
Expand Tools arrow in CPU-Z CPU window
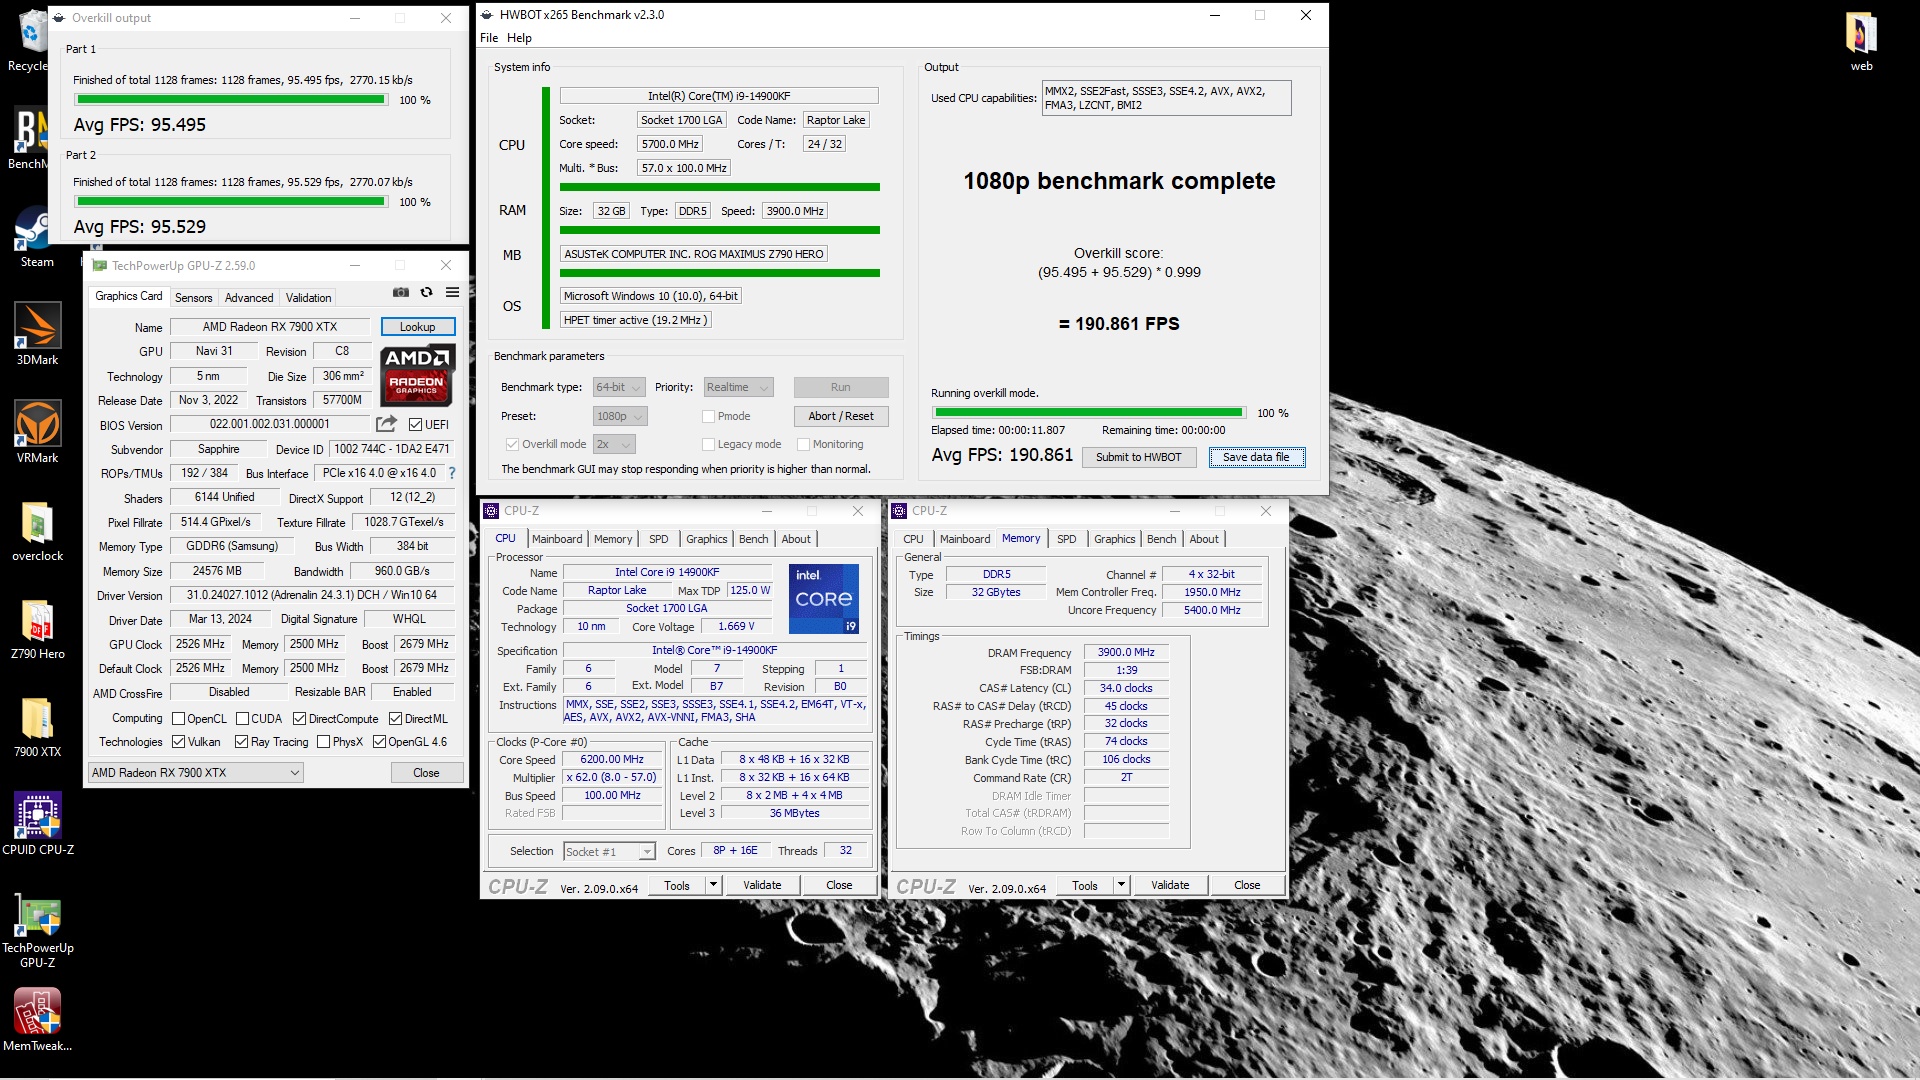tap(713, 885)
